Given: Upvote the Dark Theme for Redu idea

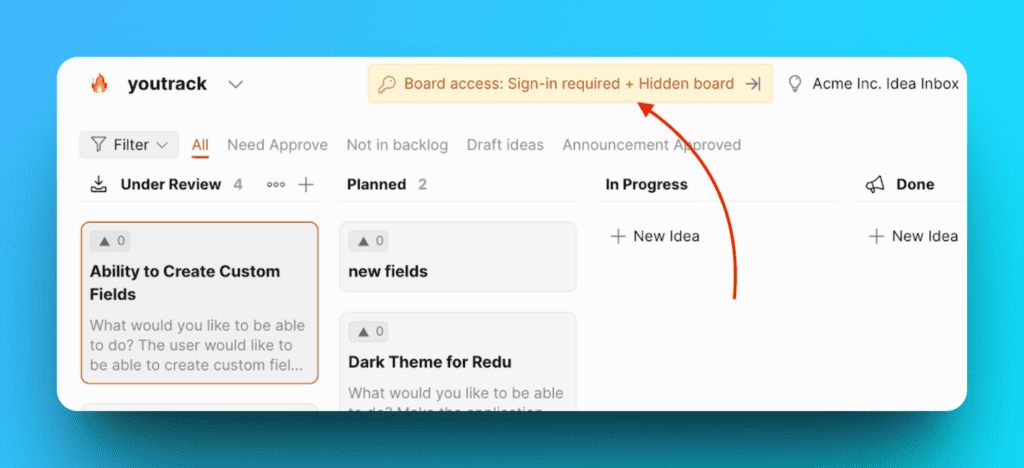Looking at the screenshot, I should click(x=368, y=332).
